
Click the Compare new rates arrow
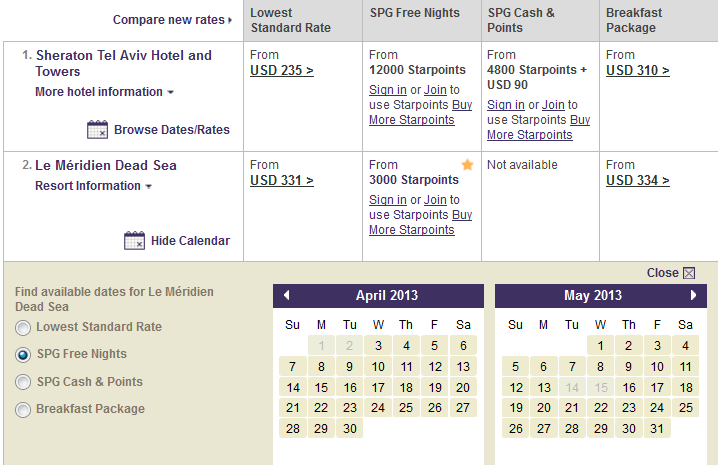230,20
